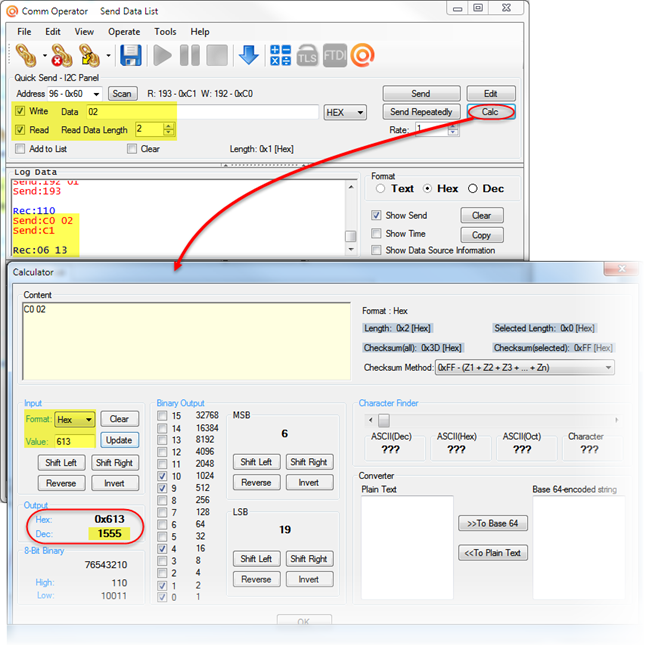Select the Text format radio button
Image resolution: width=646 pixels, height=646 pixels.
381,189
